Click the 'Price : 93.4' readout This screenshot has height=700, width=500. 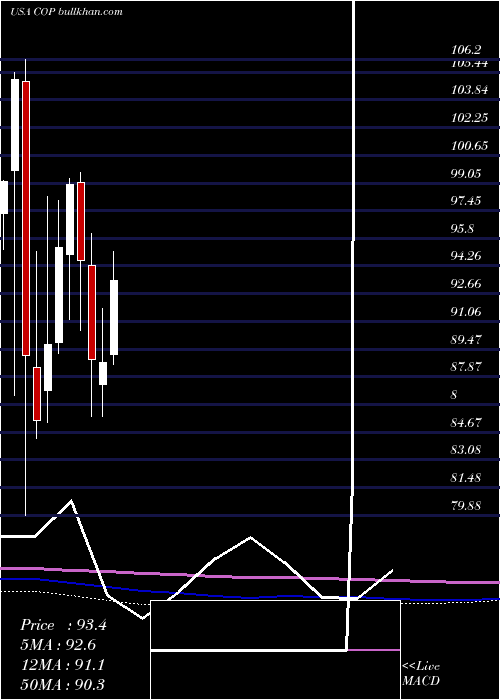click(63, 625)
